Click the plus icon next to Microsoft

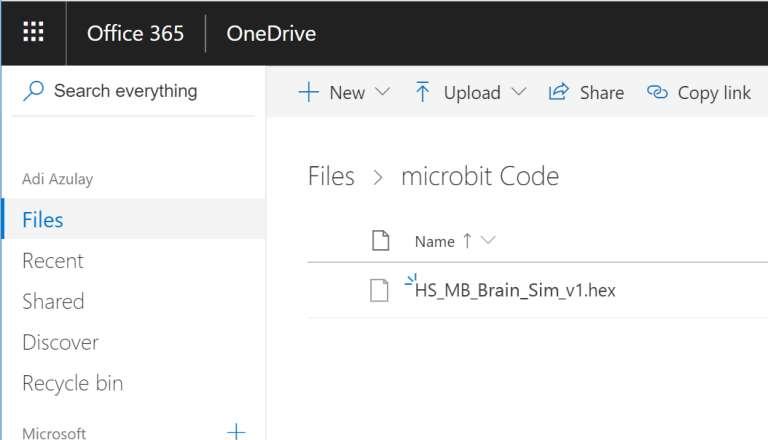pyautogui.click(x=236, y=431)
